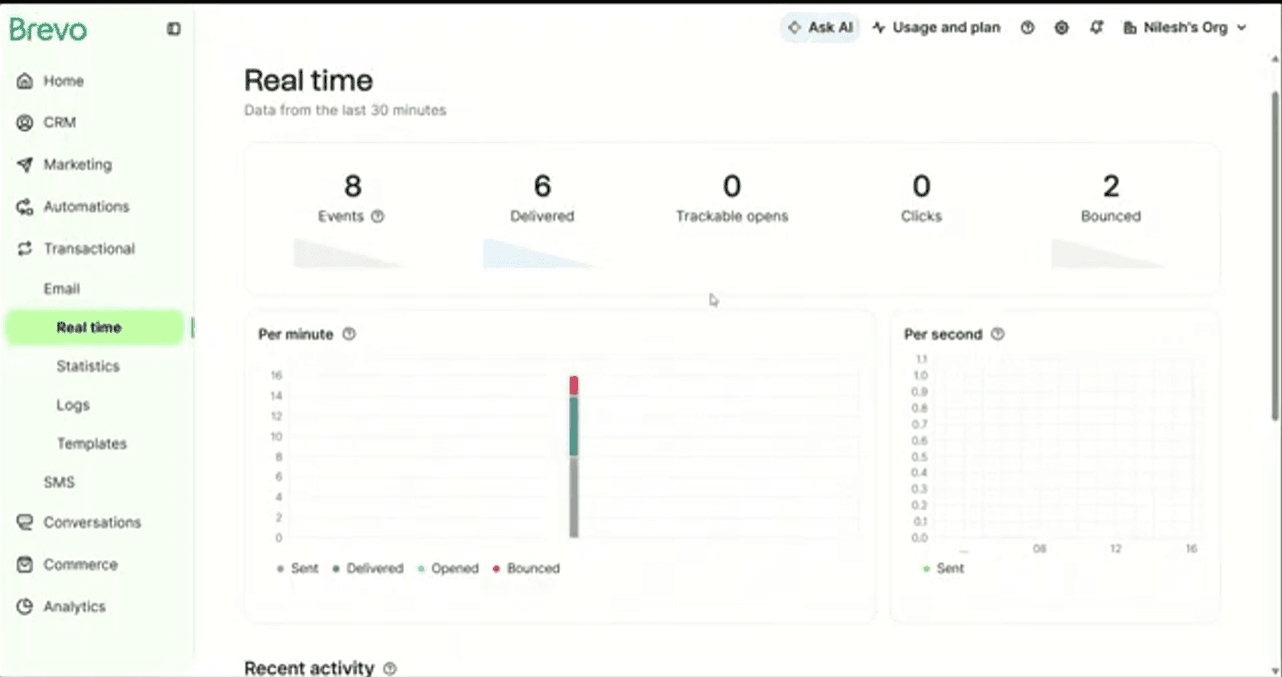Click the Marketing paper plane icon
Image resolution: width=1282 pixels, height=677 pixels.
point(25,164)
